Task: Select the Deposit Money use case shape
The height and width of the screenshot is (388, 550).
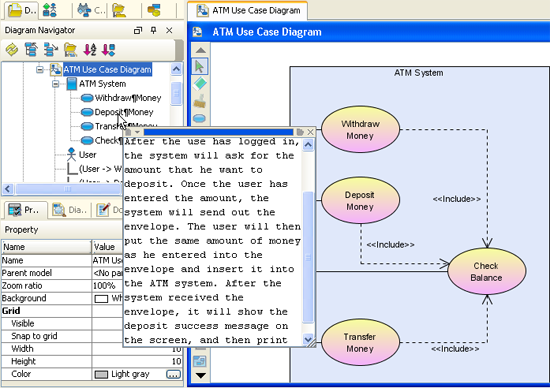Action: [360, 200]
